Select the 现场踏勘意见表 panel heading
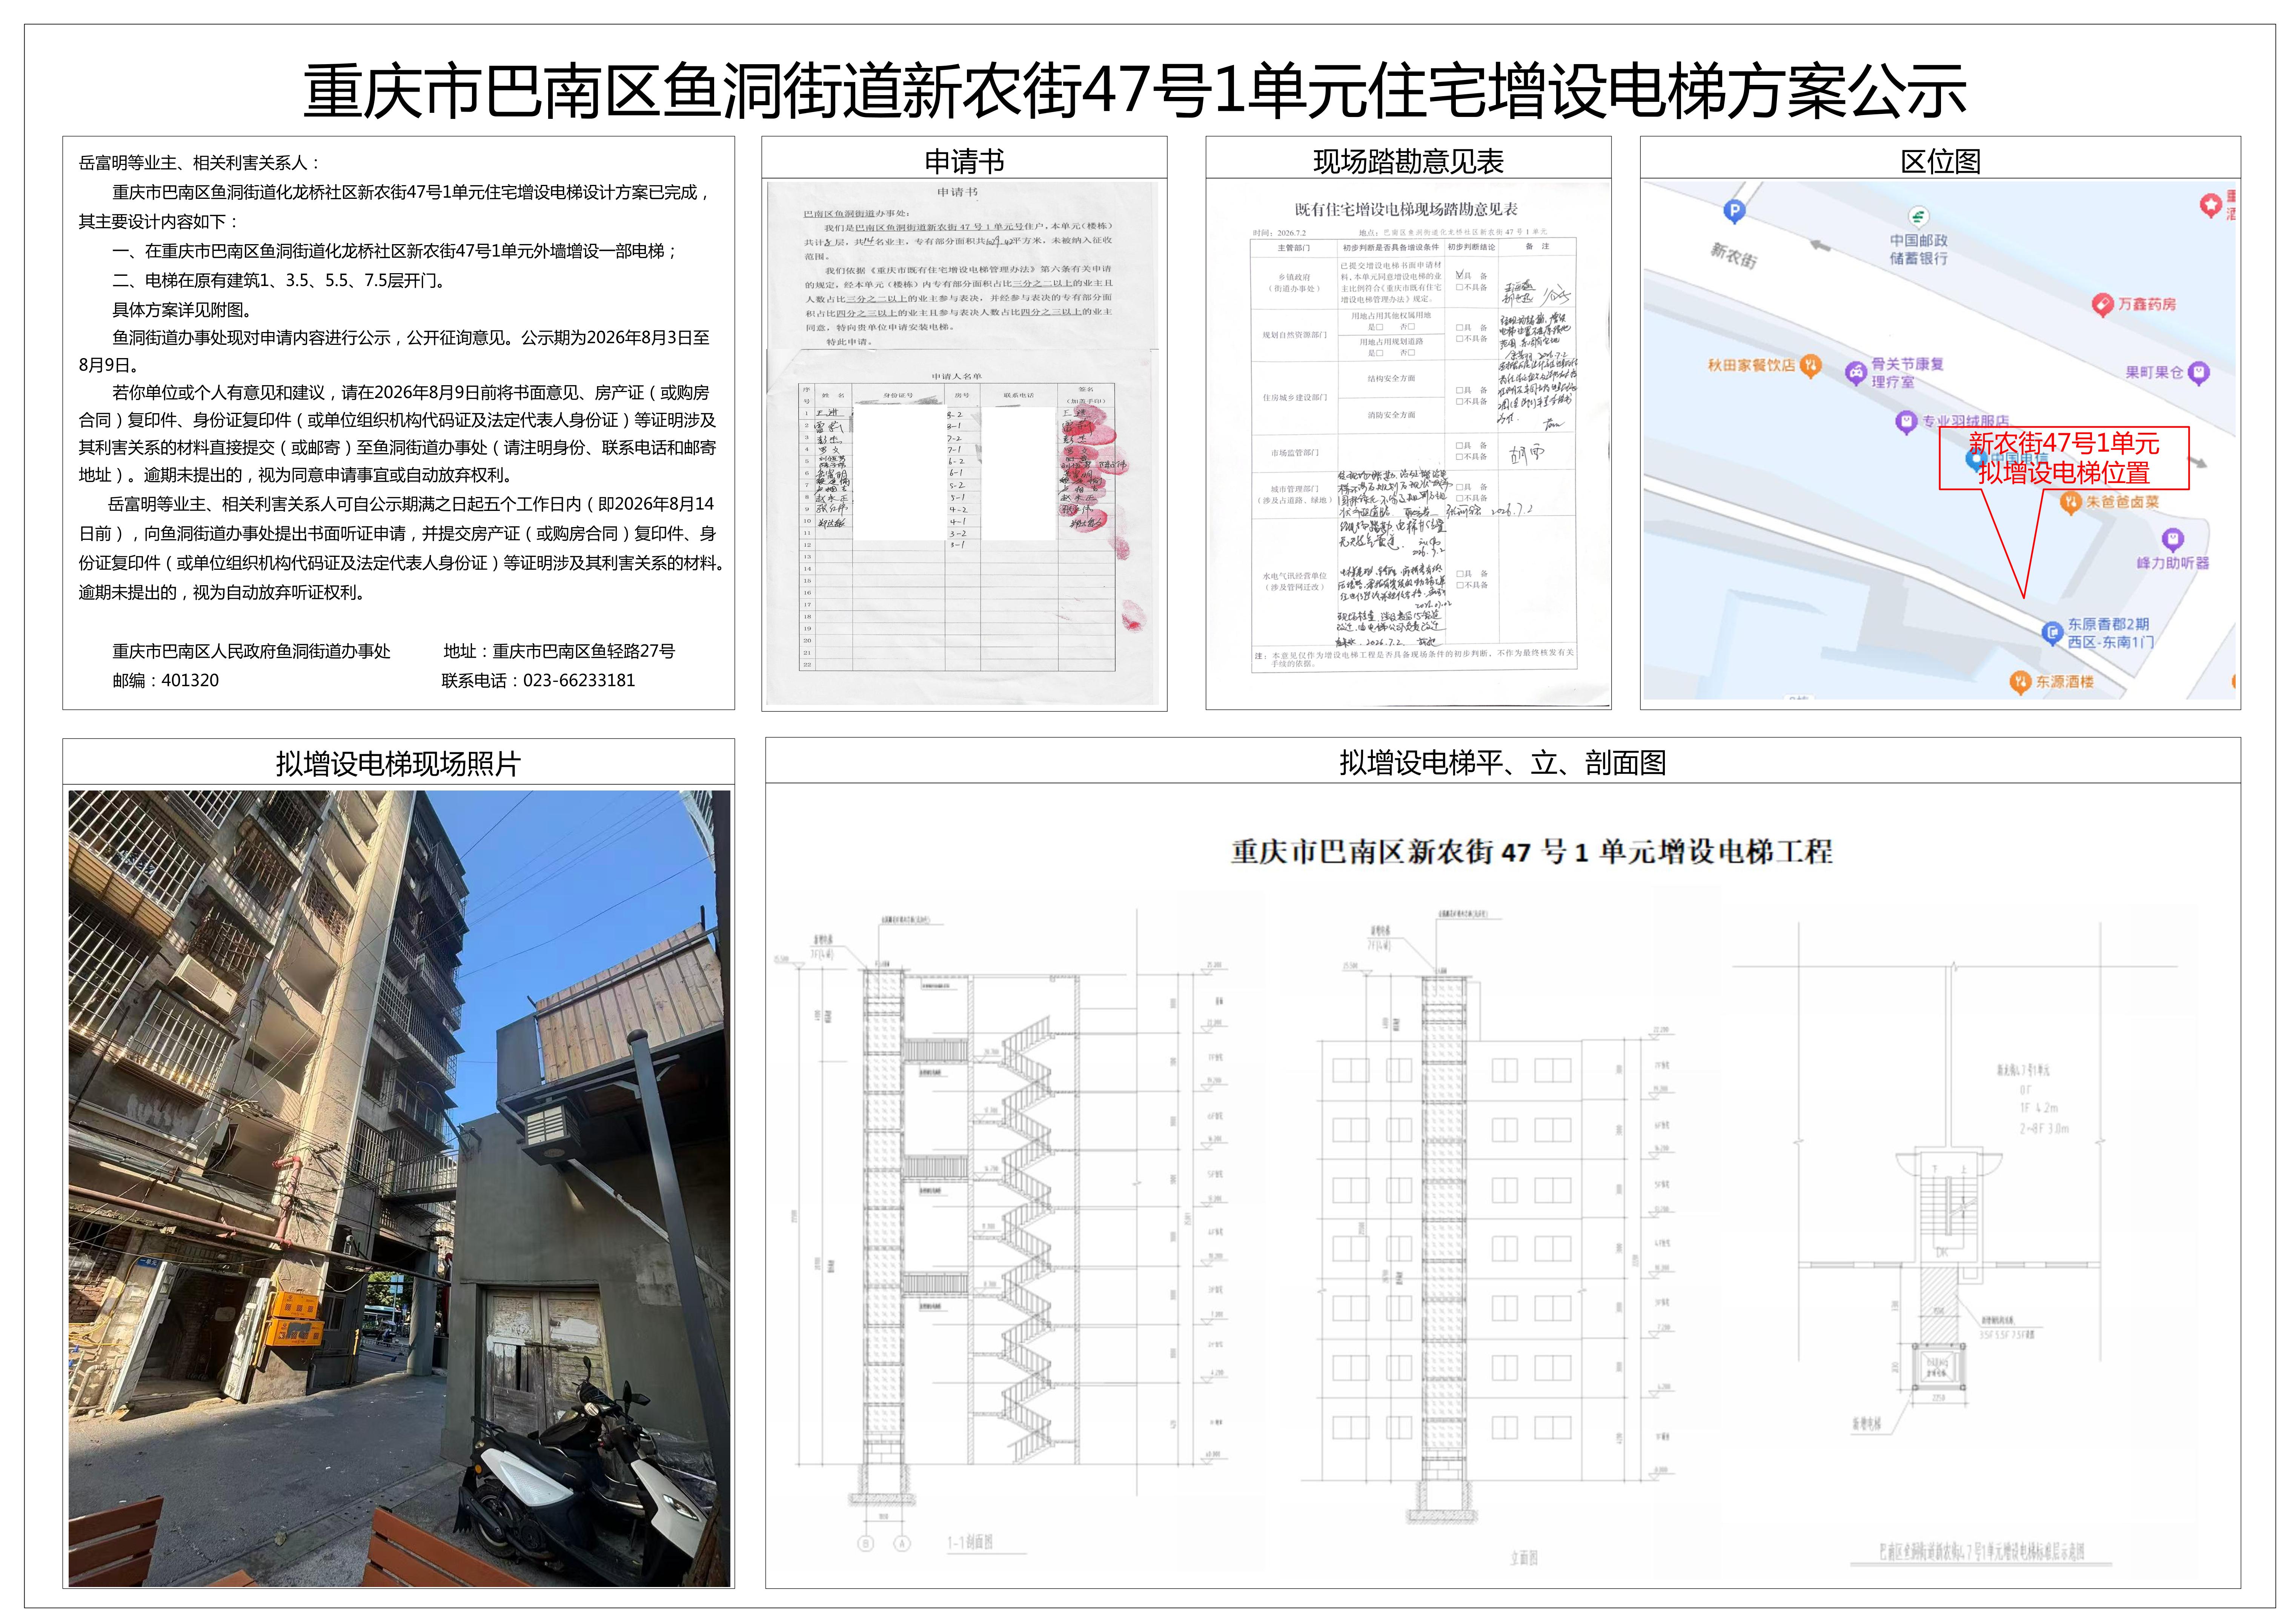Image resolution: width=2296 pixels, height=1624 pixels. tap(1408, 161)
